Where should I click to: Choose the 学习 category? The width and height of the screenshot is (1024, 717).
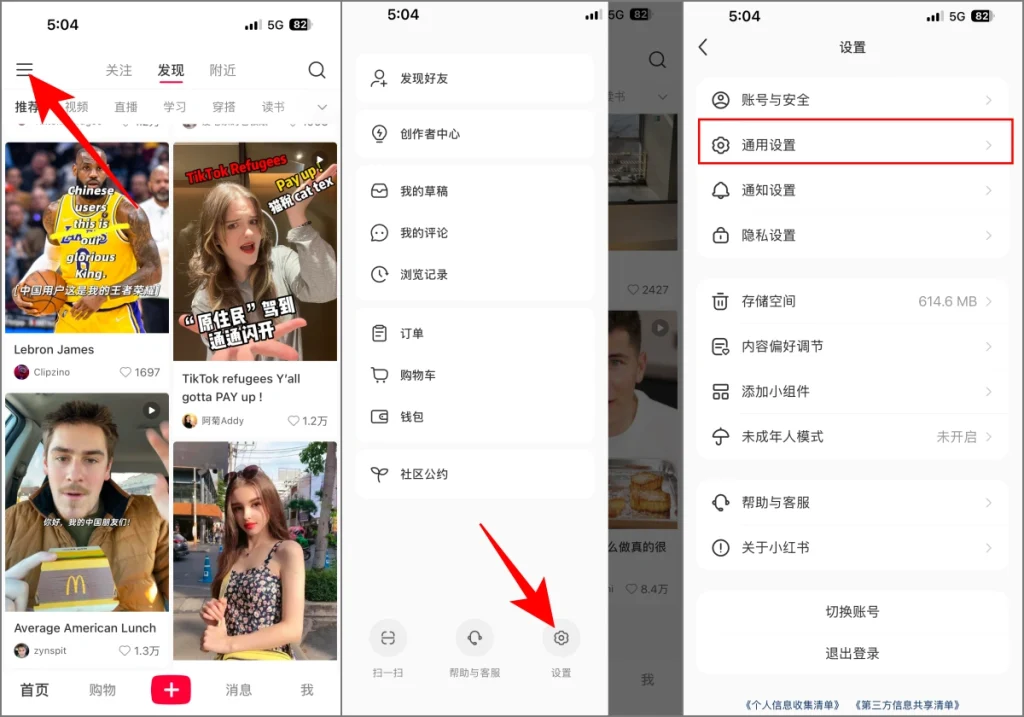tap(175, 106)
